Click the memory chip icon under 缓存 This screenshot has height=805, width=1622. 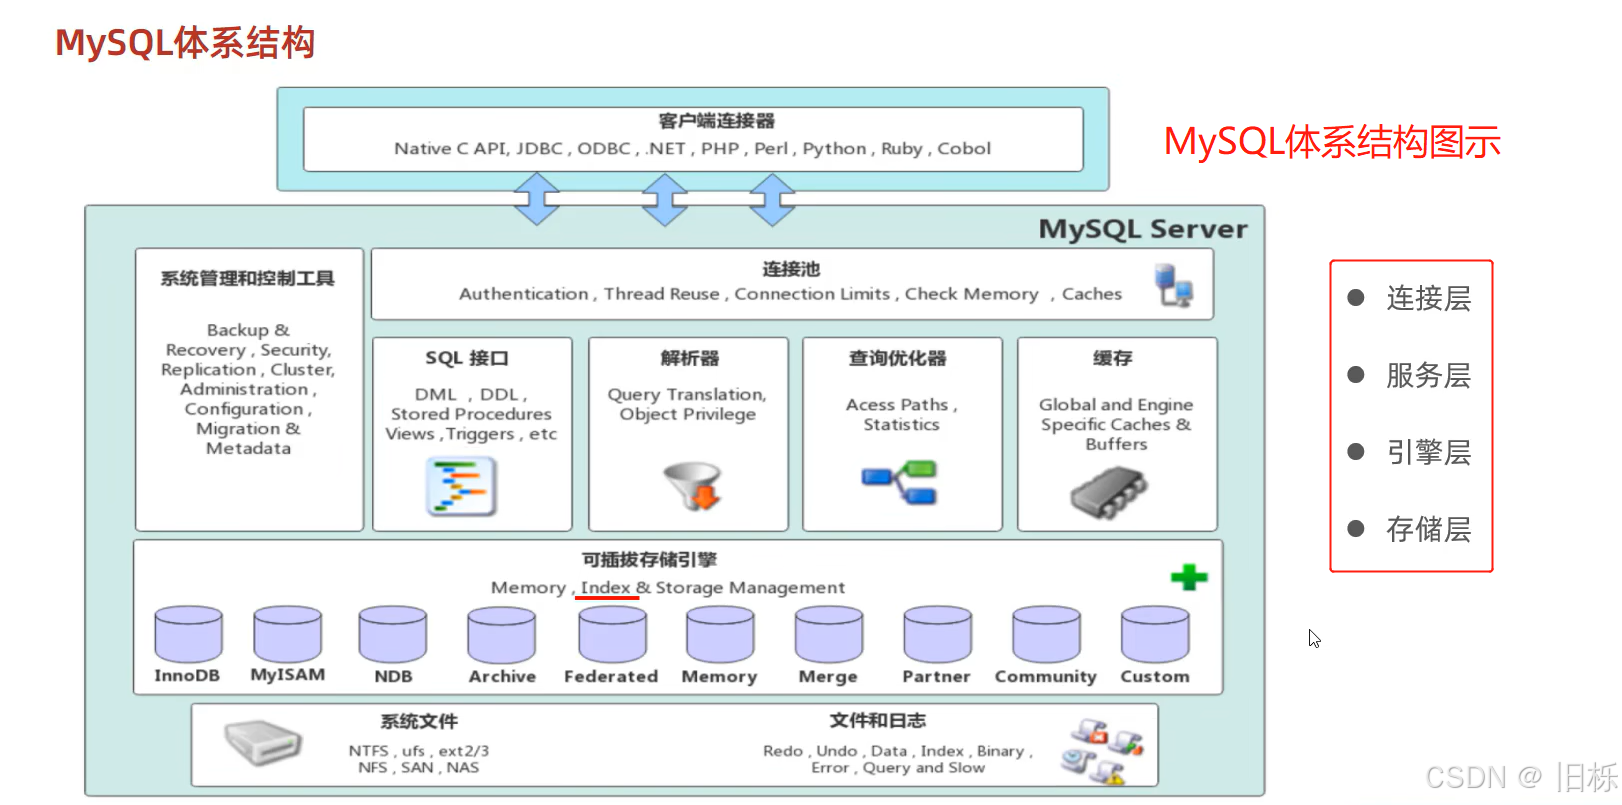(1109, 492)
